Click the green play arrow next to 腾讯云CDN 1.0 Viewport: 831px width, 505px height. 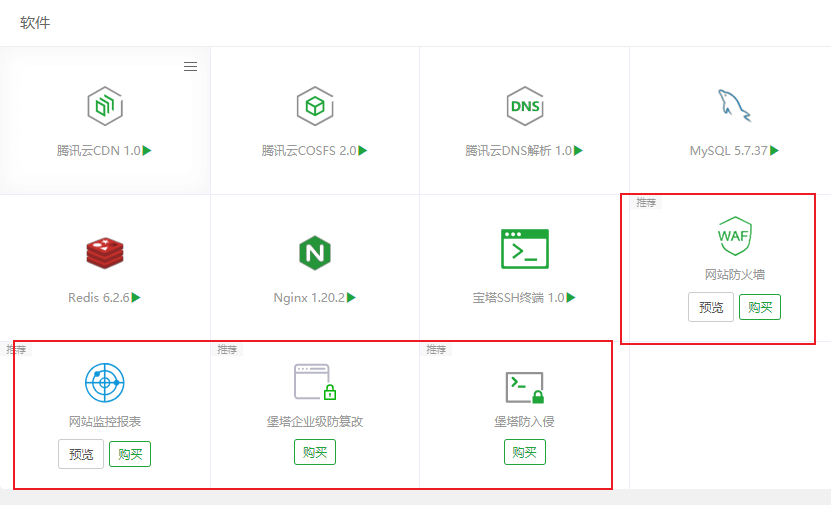(147, 150)
